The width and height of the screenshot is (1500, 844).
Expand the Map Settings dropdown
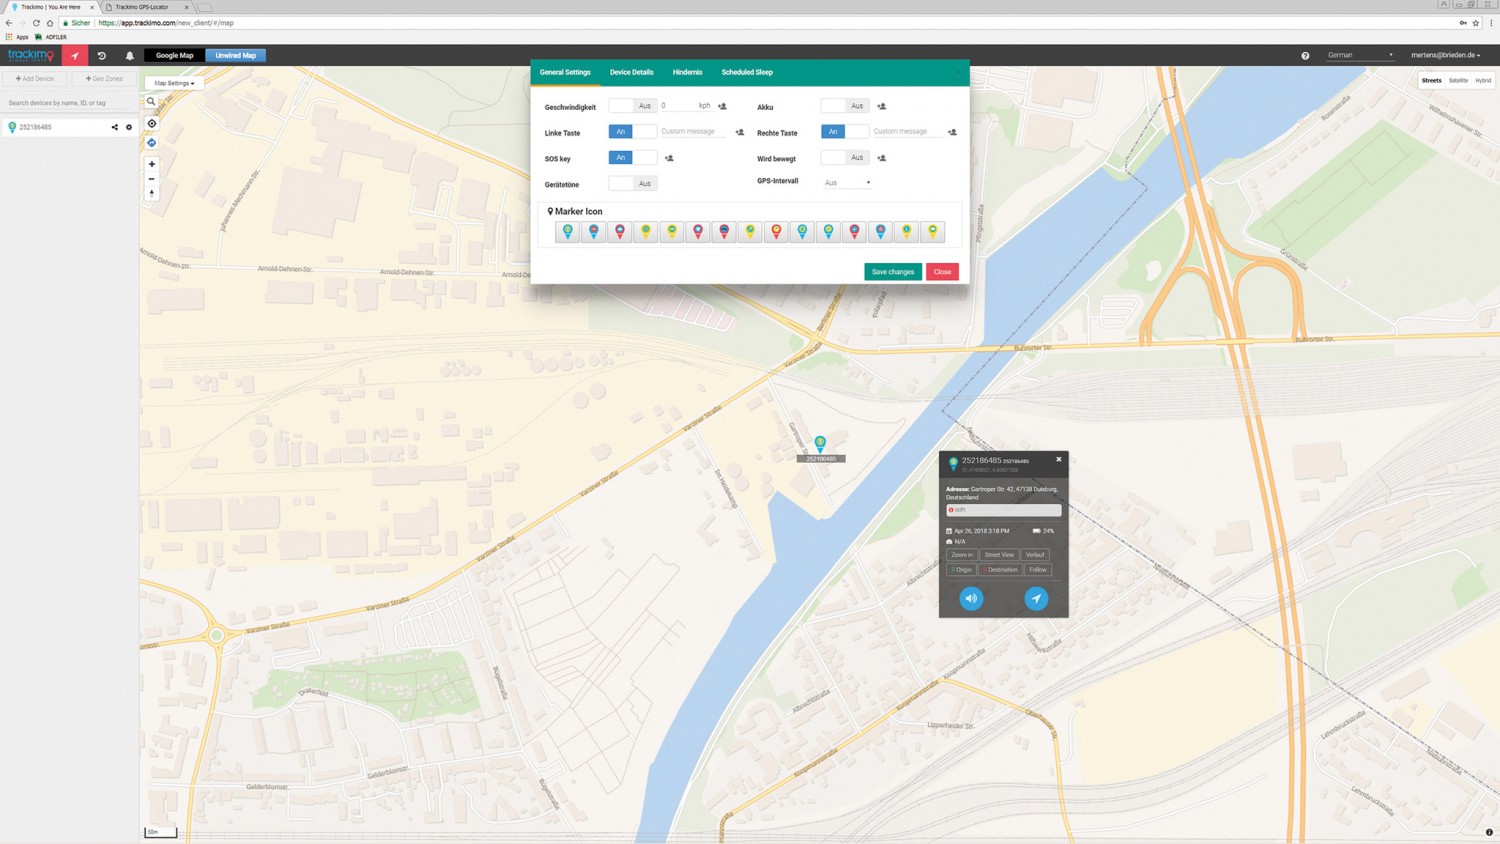click(x=174, y=83)
